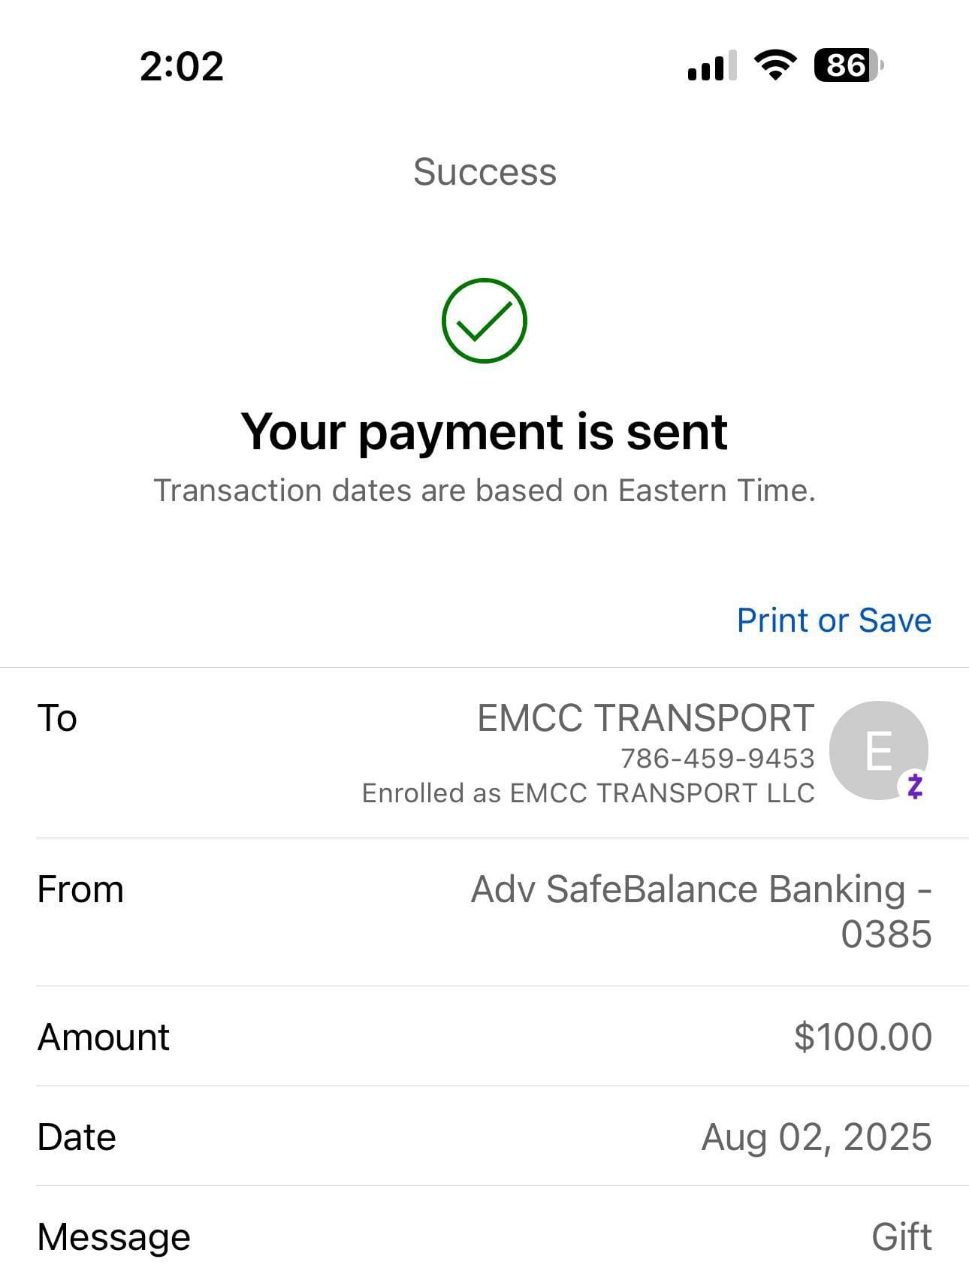Click the recipient's E avatar circle
The width and height of the screenshot is (969, 1280).
(877, 749)
